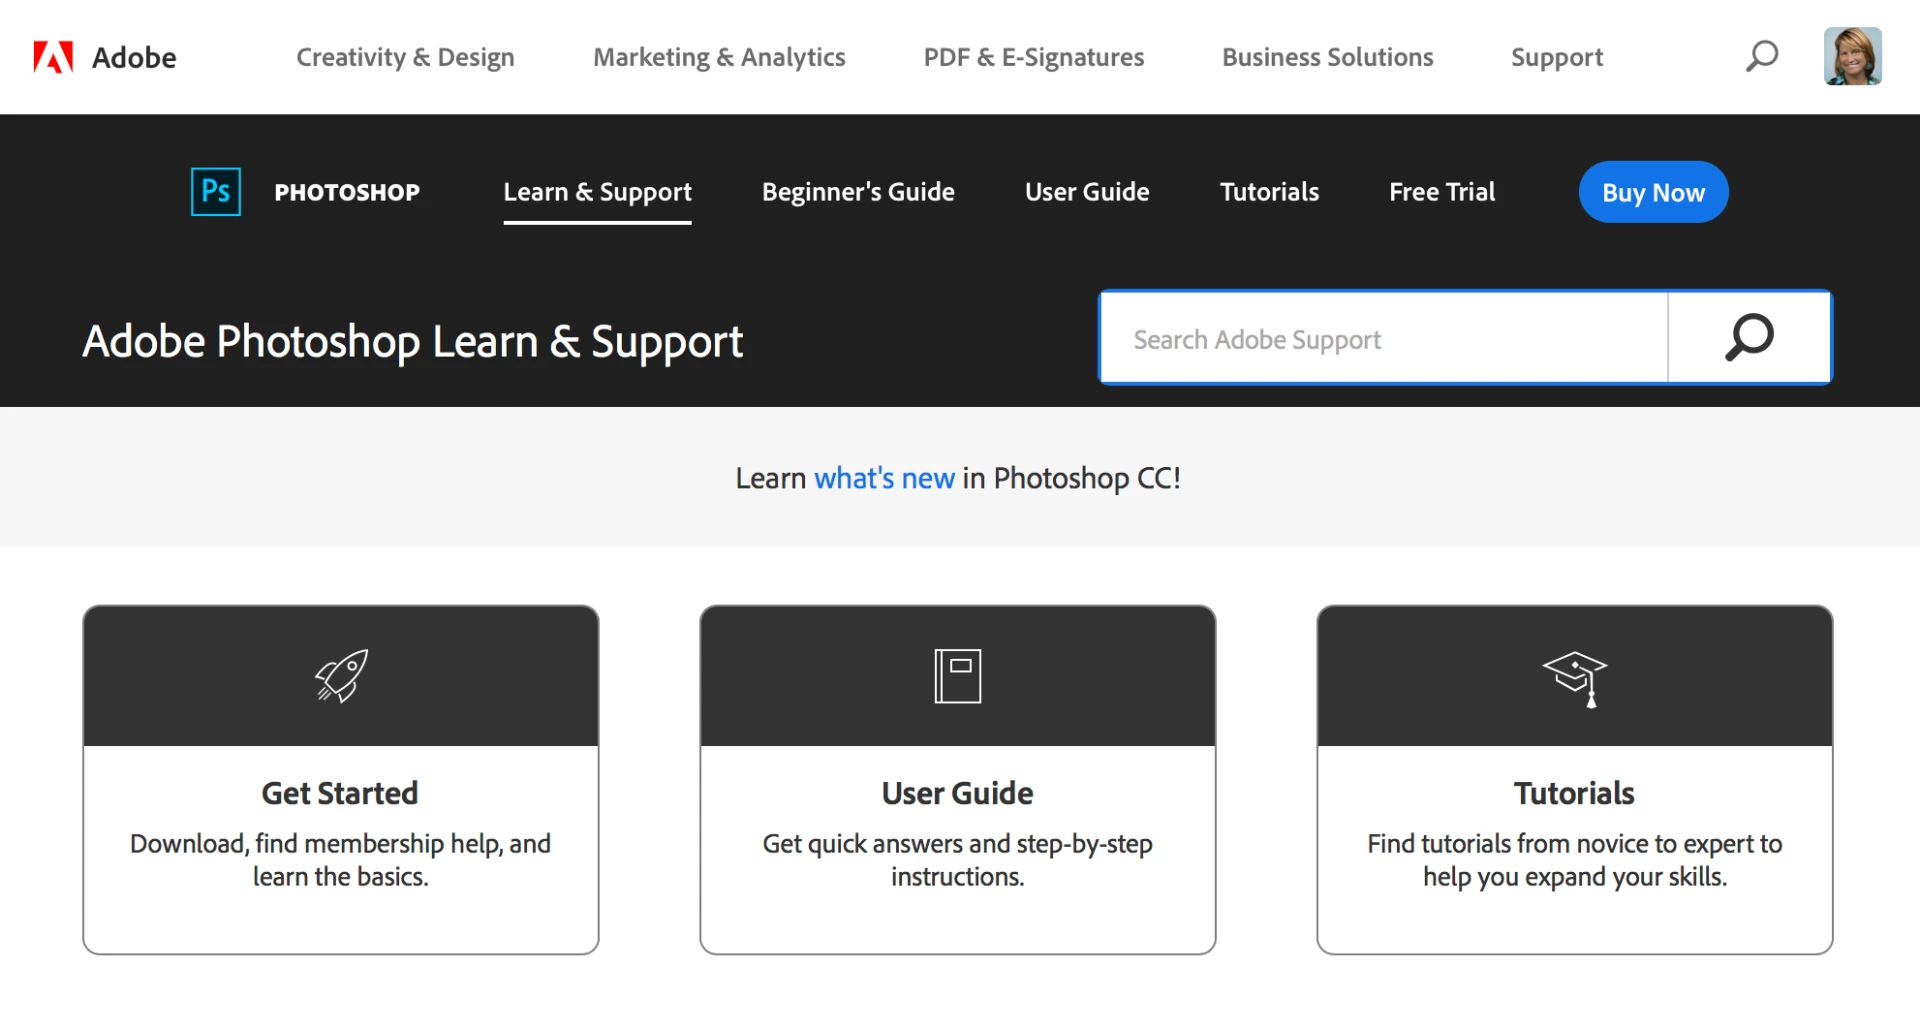Open the Get Started card title
Screen dimensions: 1920x1029
pyautogui.click(x=340, y=793)
